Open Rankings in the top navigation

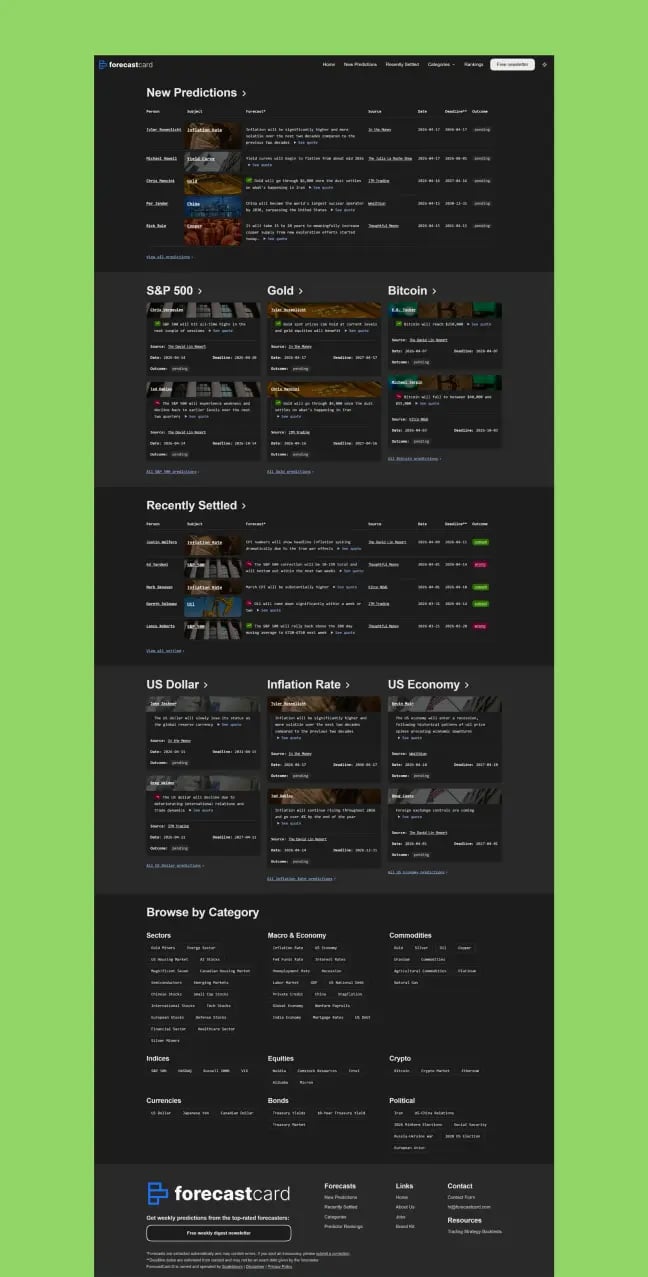tap(473, 64)
